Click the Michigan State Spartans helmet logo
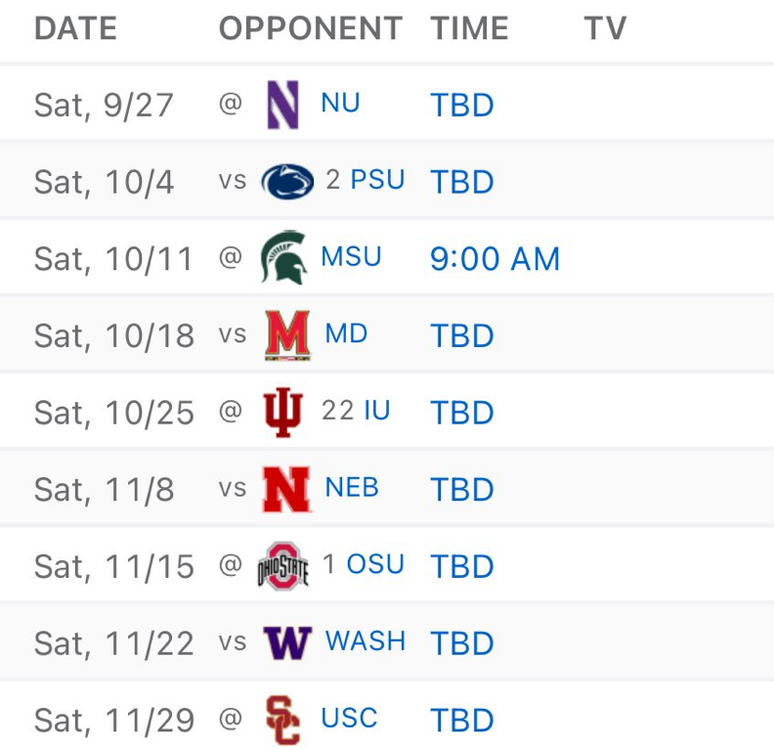Image resolution: width=774 pixels, height=750 pixels. pos(284,259)
